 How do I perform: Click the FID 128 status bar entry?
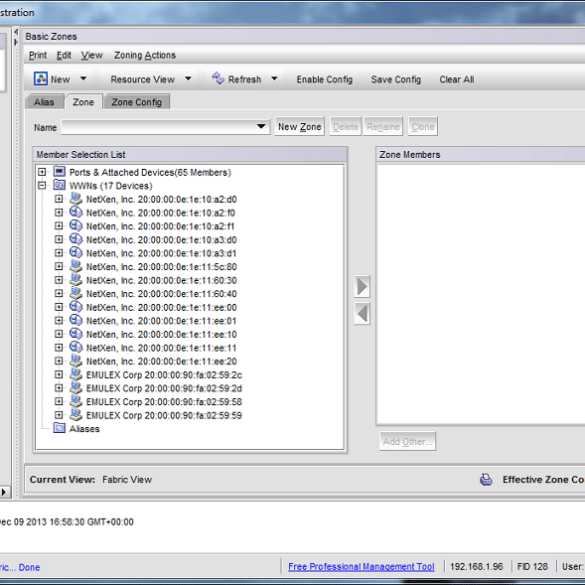click(x=532, y=566)
